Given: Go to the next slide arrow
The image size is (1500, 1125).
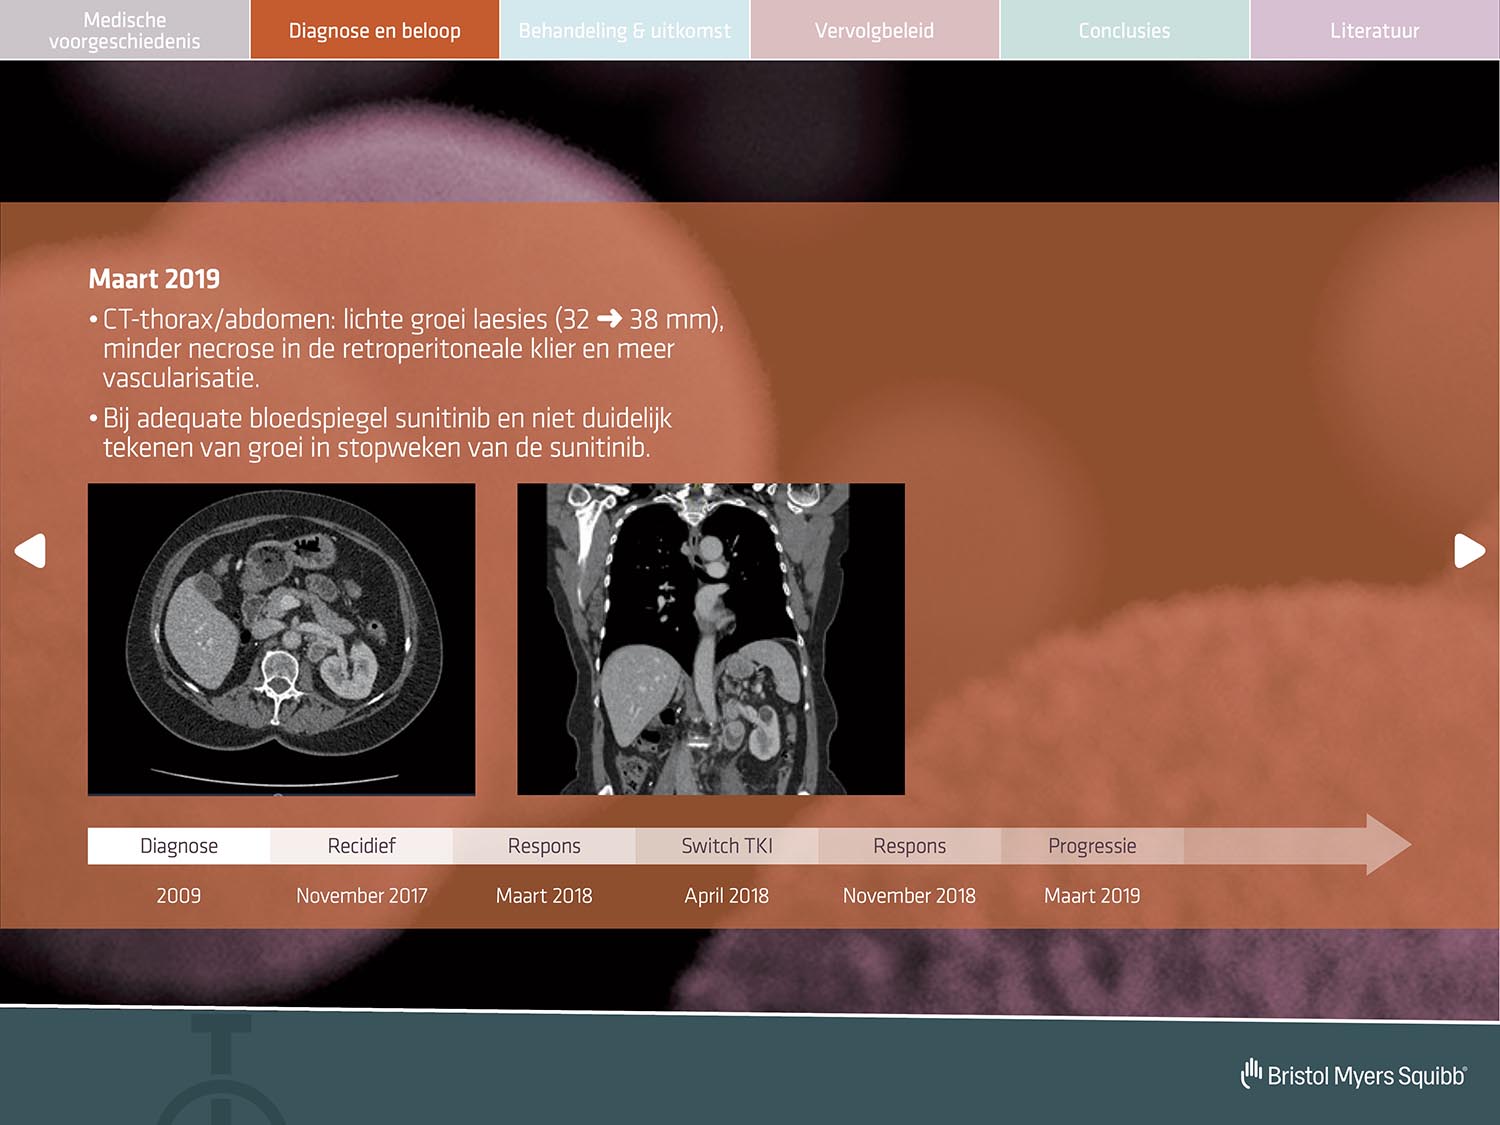Looking at the screenshot, I should click(1468, 551).
